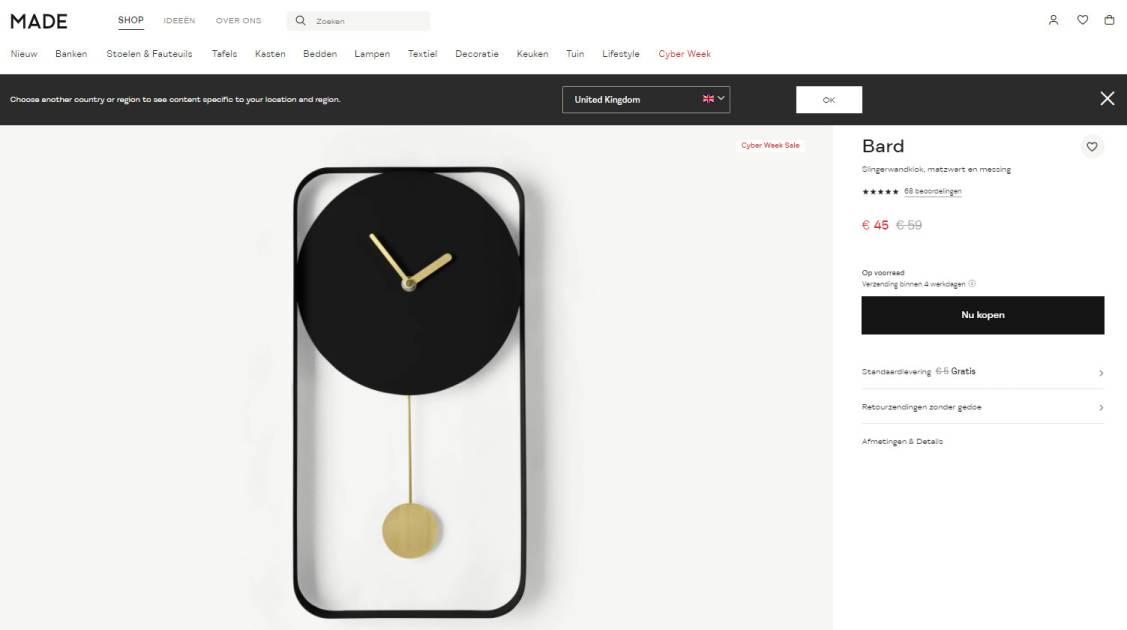Screen dimensions: 1127x630
Task: Open the 68 beoordelingen reviews link
Action: (x=932, y=191)
